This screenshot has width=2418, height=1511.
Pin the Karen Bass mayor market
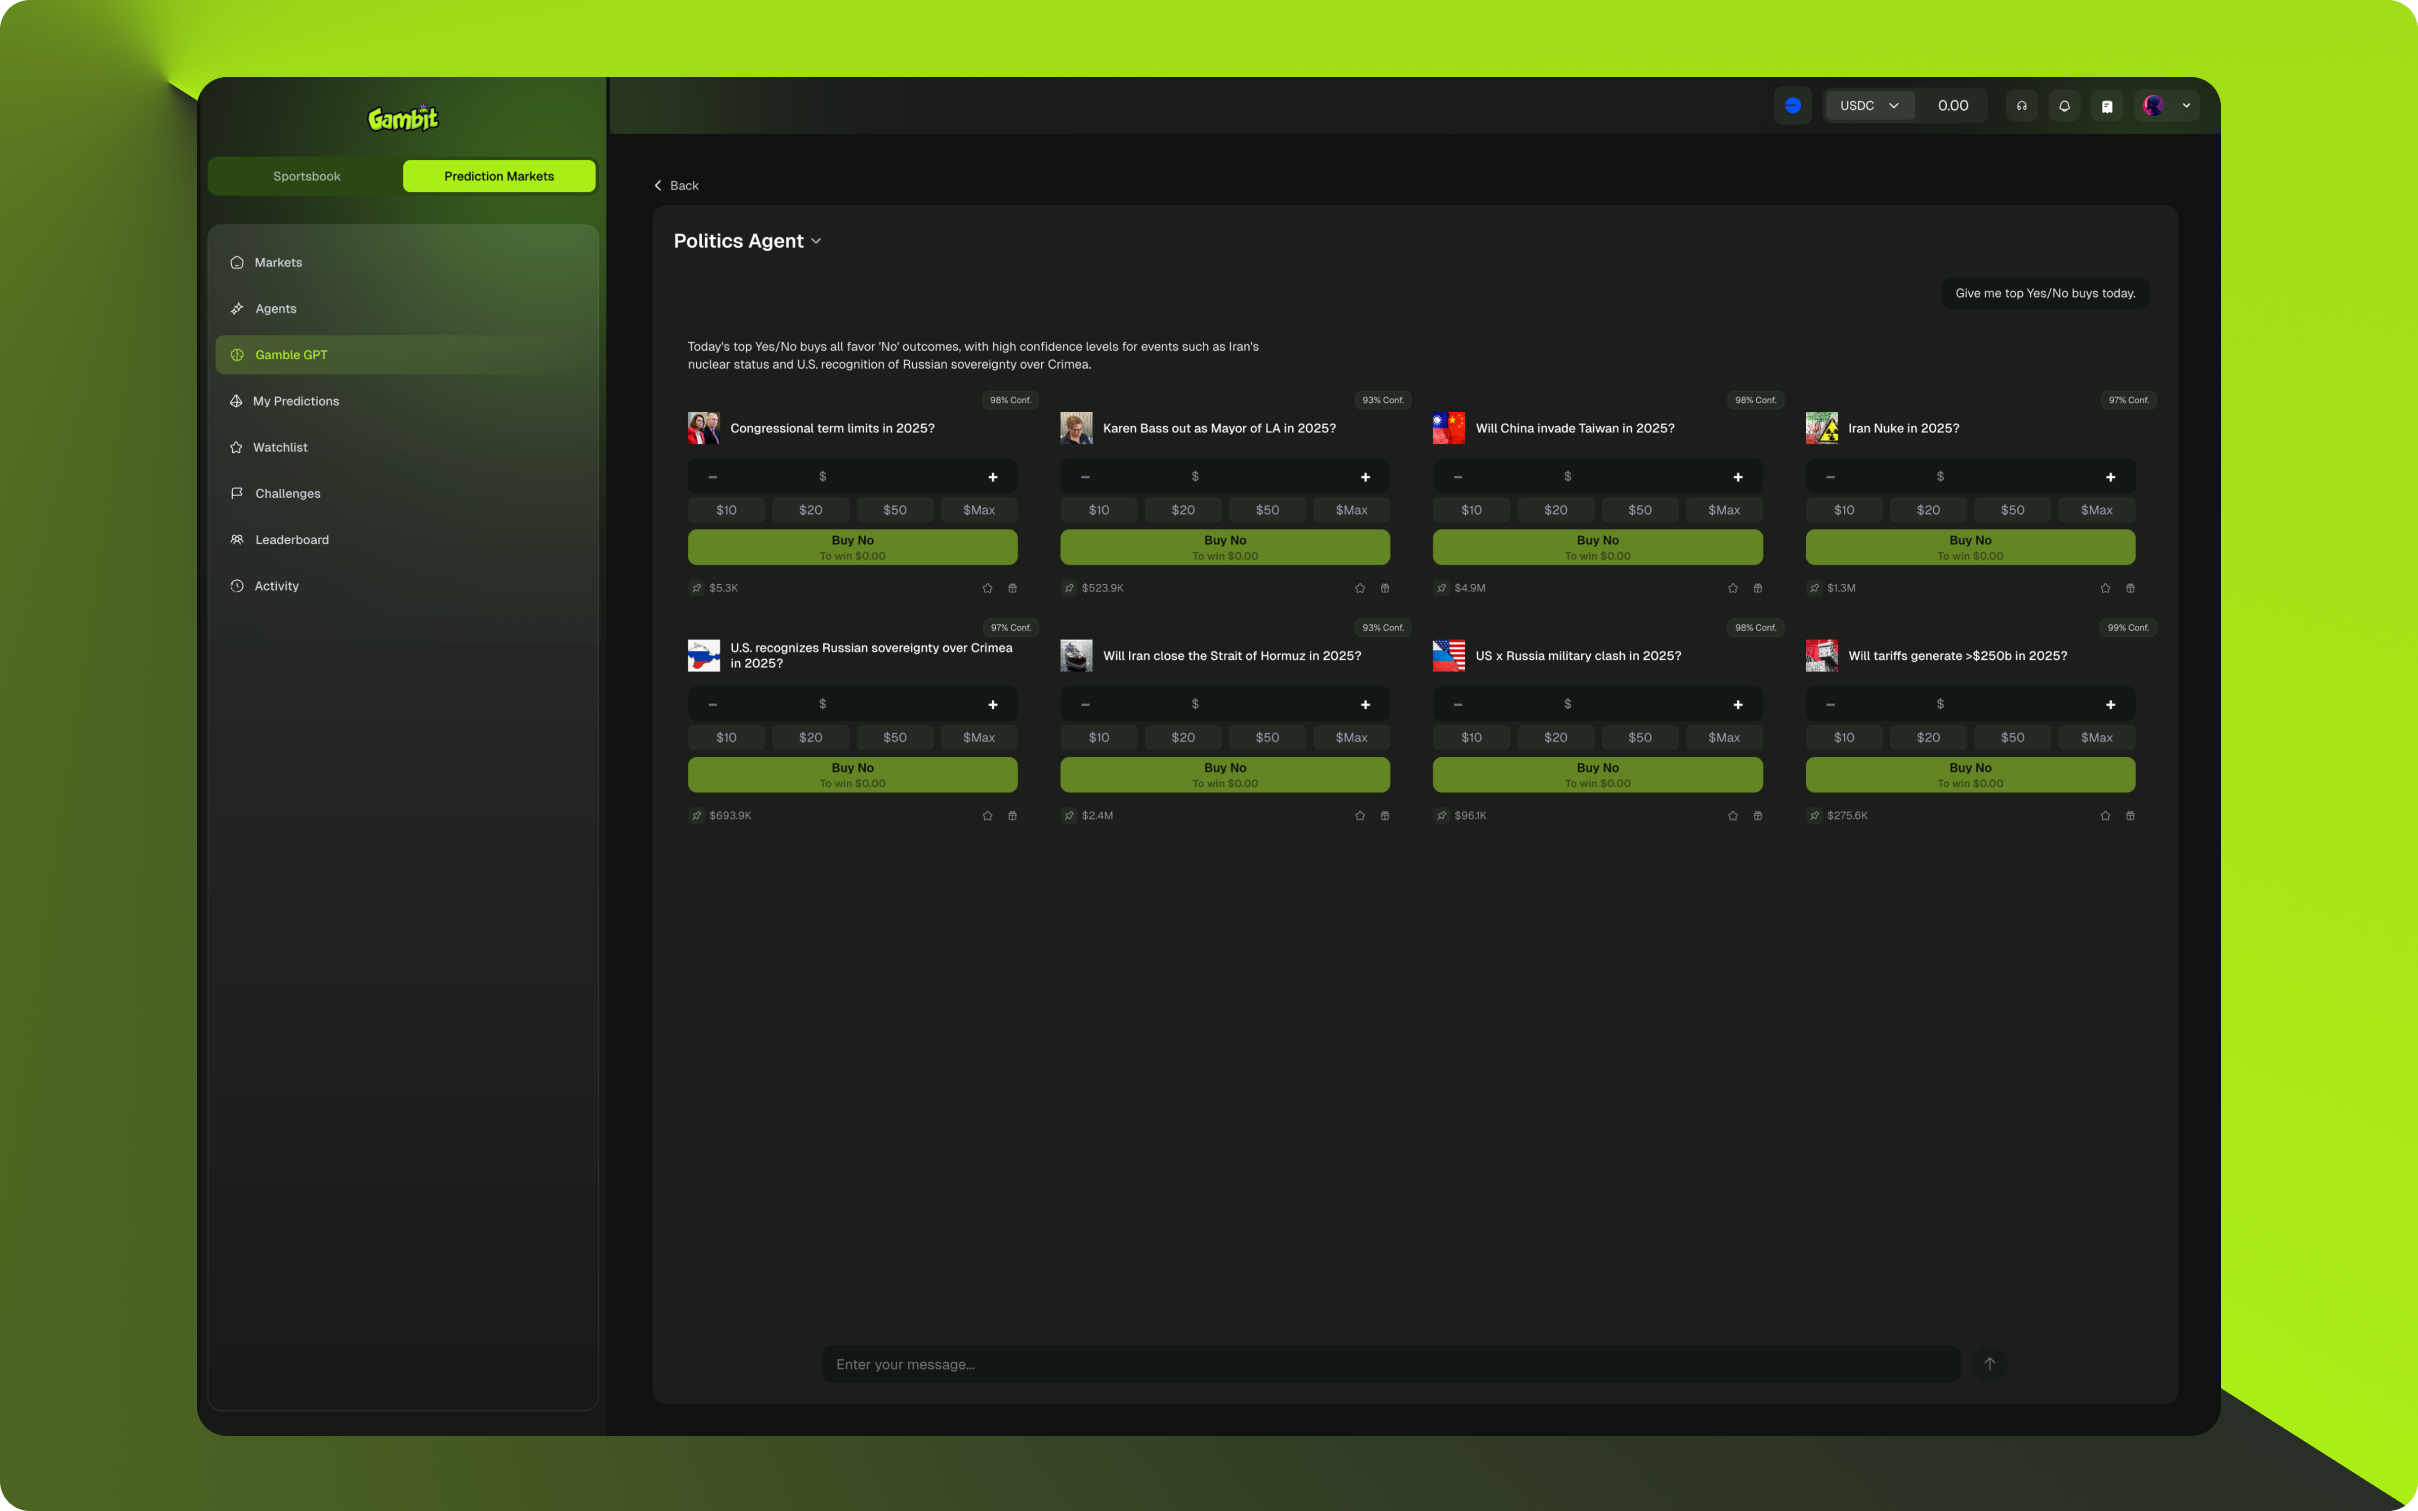(x=1069, y=588)
